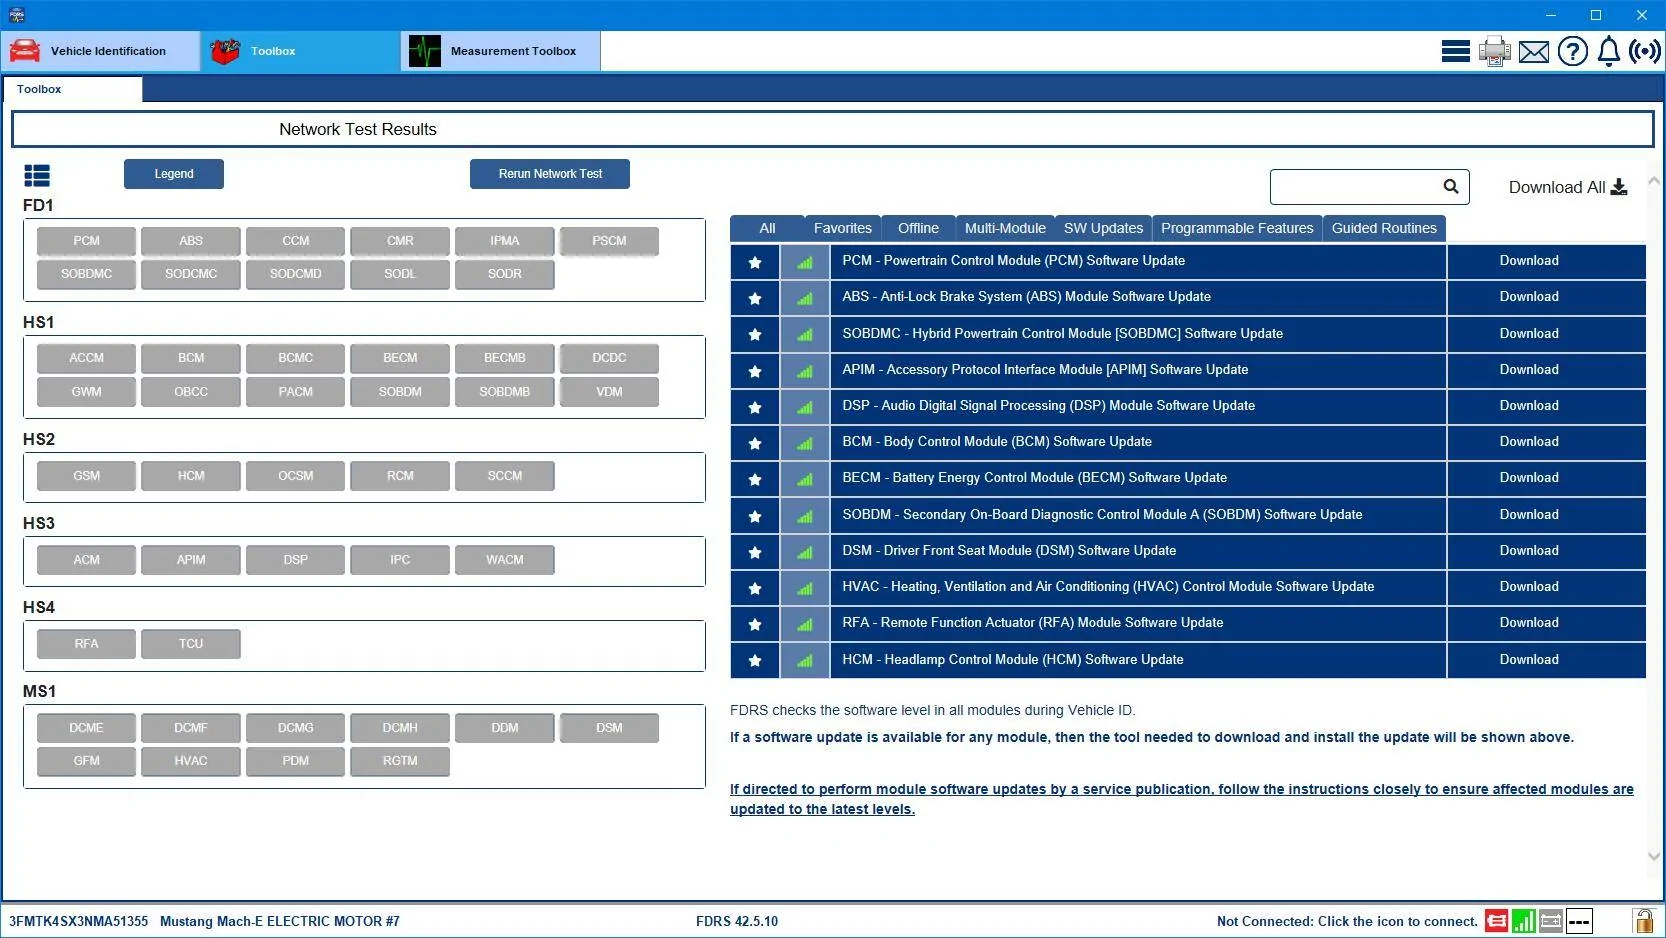Click Download All
Image resolution: width=1666 pixels, height=938 pixels.
[1568, 187]
